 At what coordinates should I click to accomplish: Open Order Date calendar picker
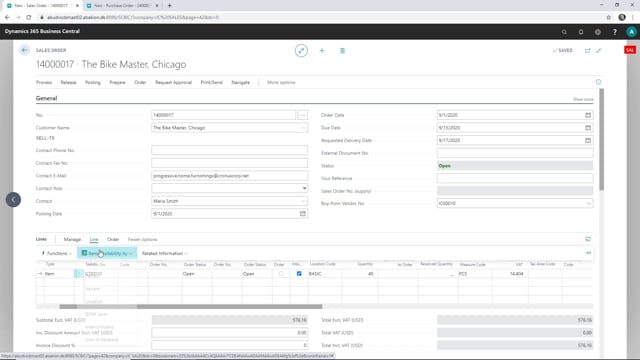pos(588,115)
